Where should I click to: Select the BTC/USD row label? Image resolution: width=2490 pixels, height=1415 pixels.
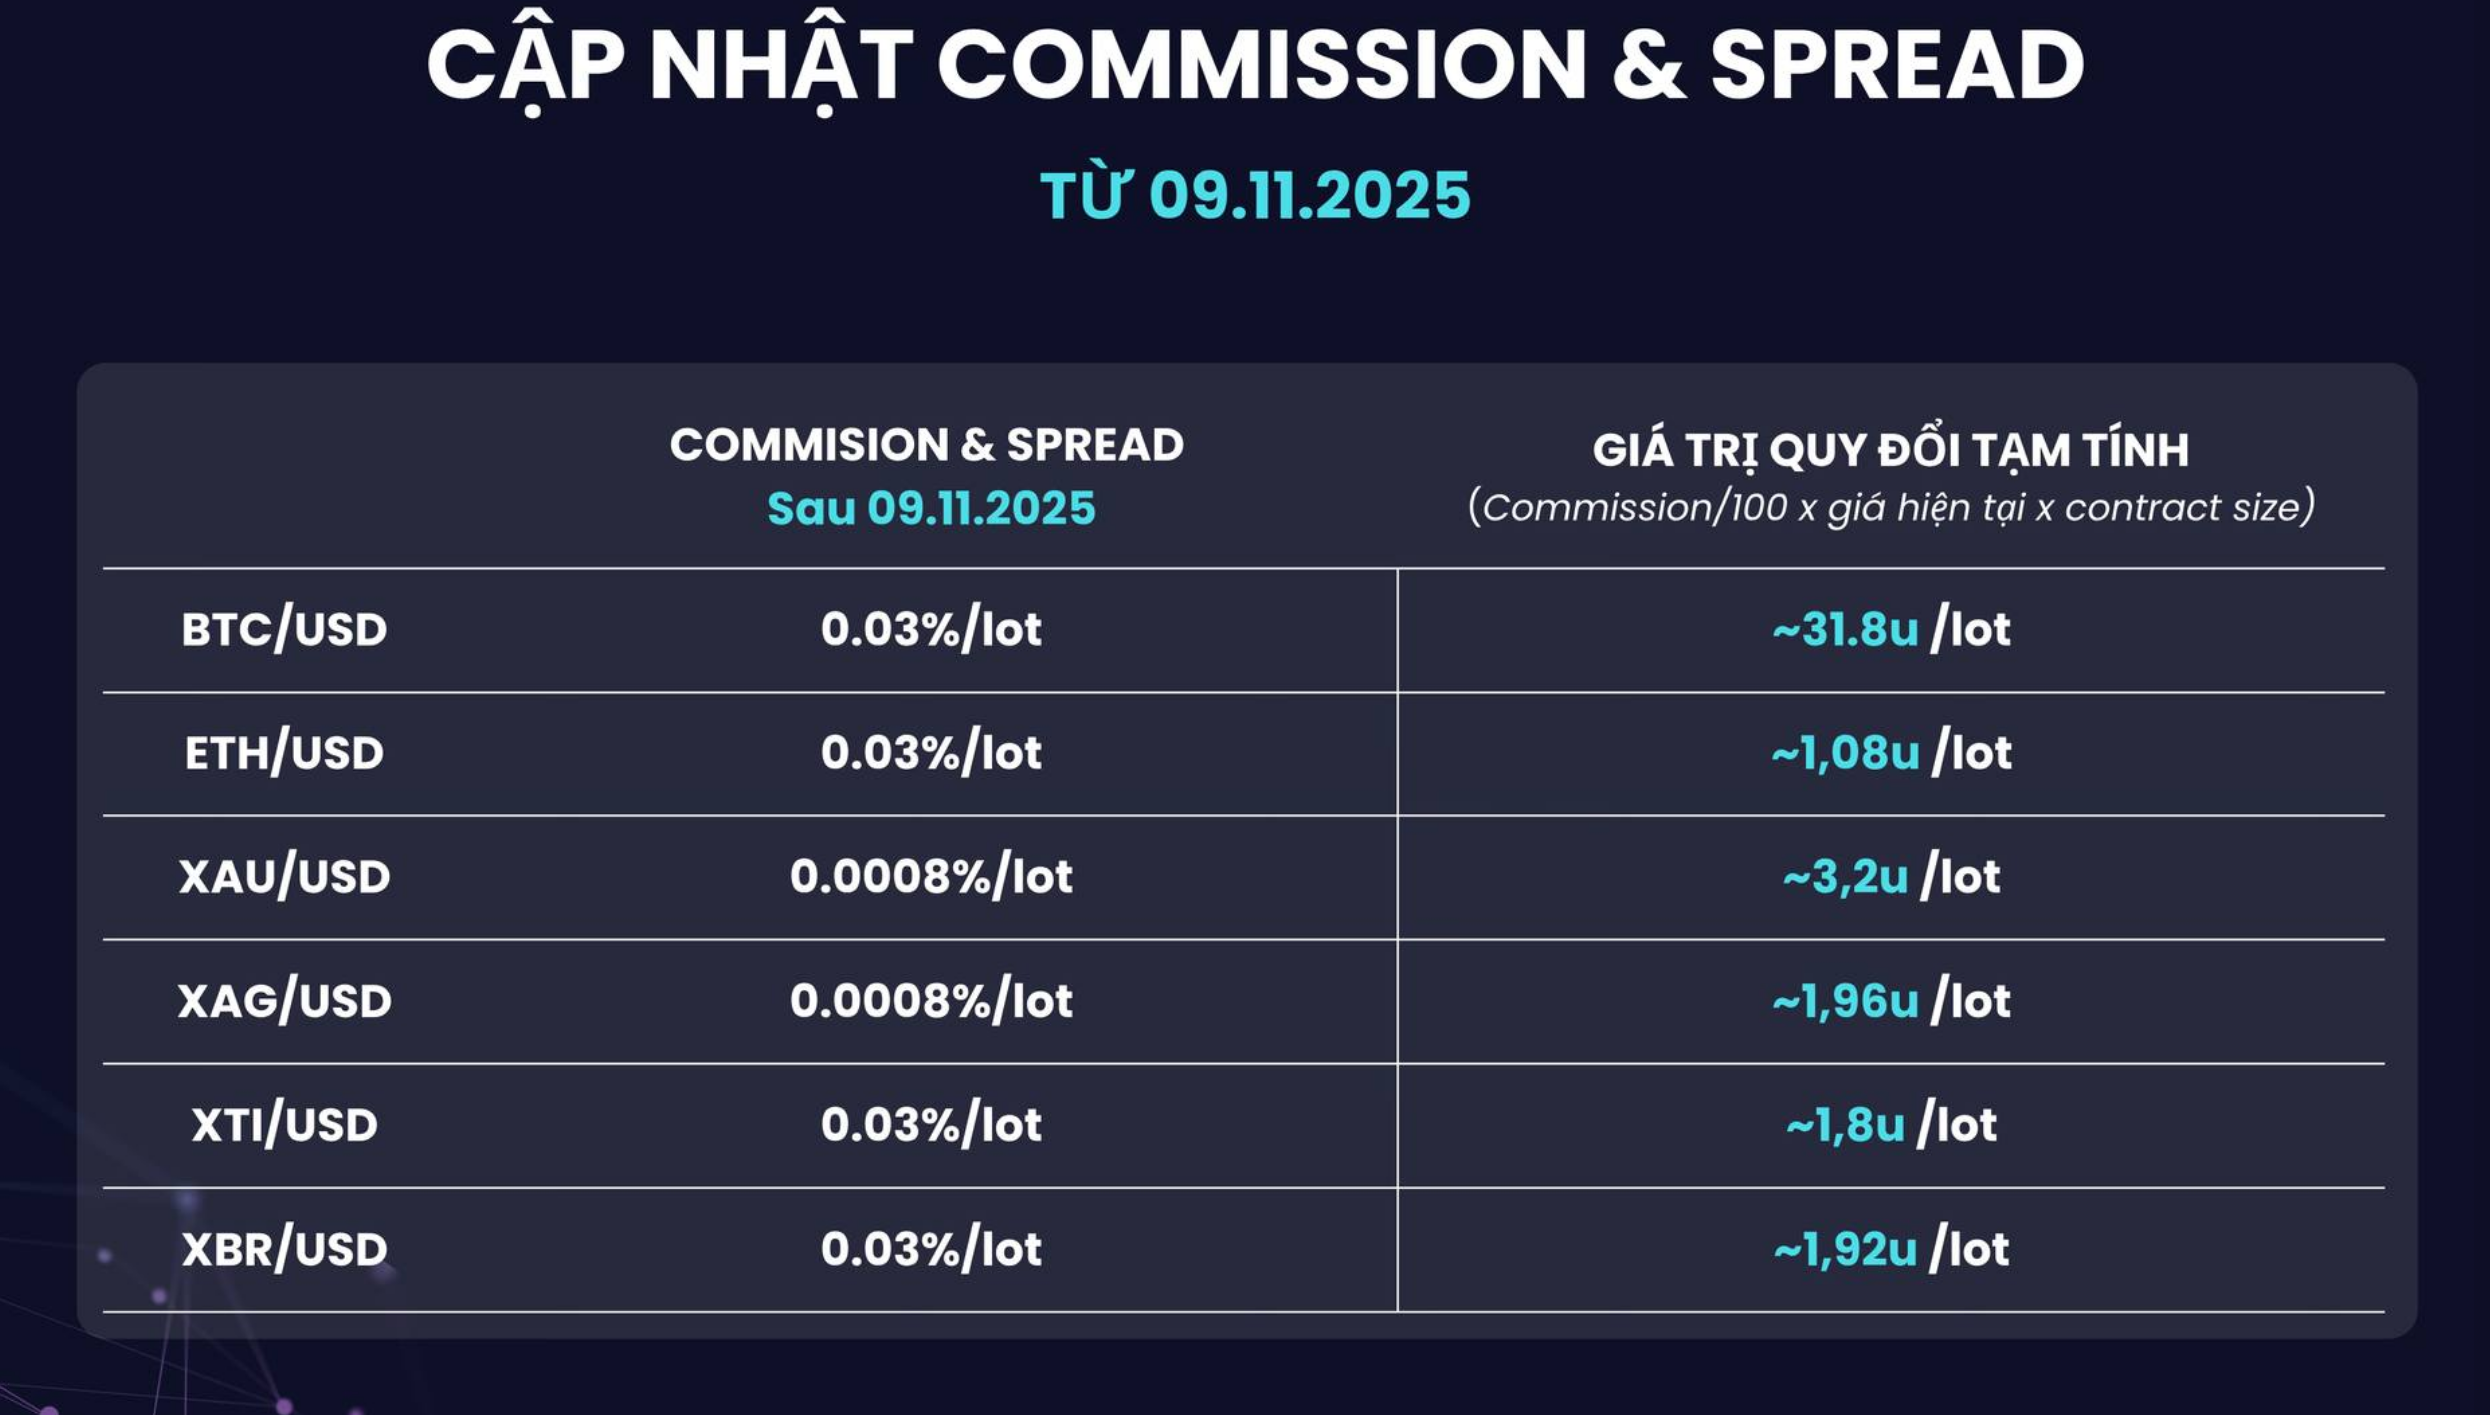pos(284,630)
